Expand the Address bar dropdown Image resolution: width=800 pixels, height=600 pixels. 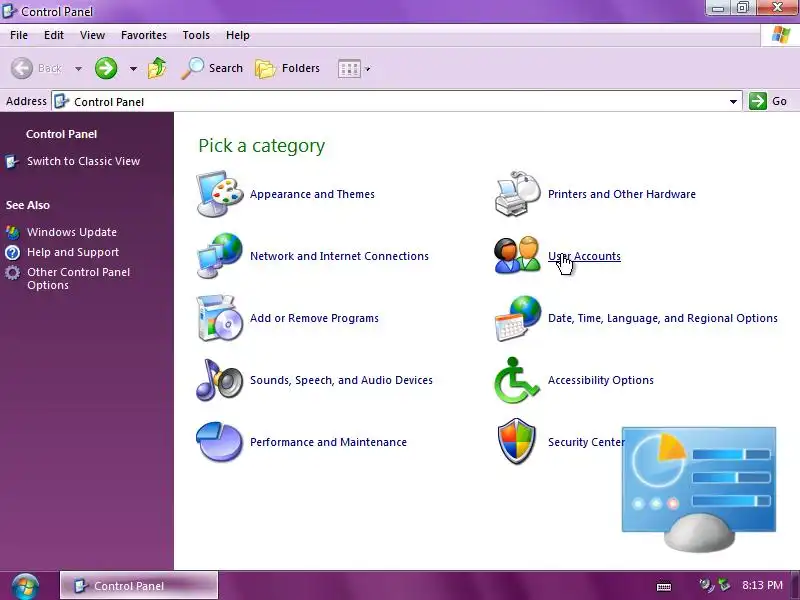(733, 101)
